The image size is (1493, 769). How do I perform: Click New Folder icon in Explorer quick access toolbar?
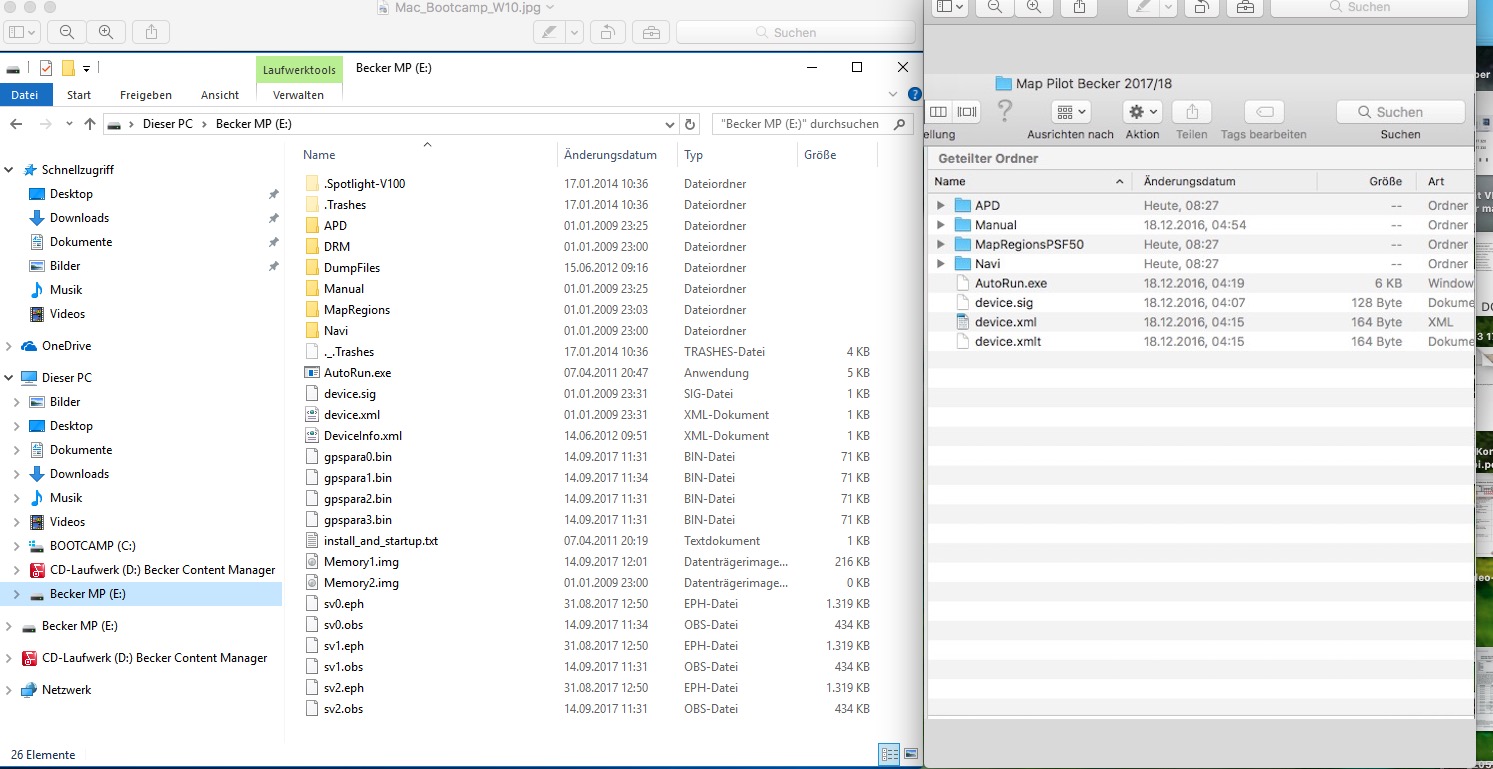68,68
